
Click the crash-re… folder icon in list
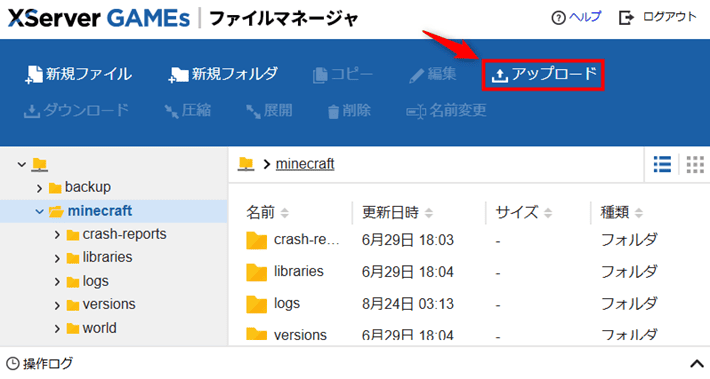tap(256, 240)
